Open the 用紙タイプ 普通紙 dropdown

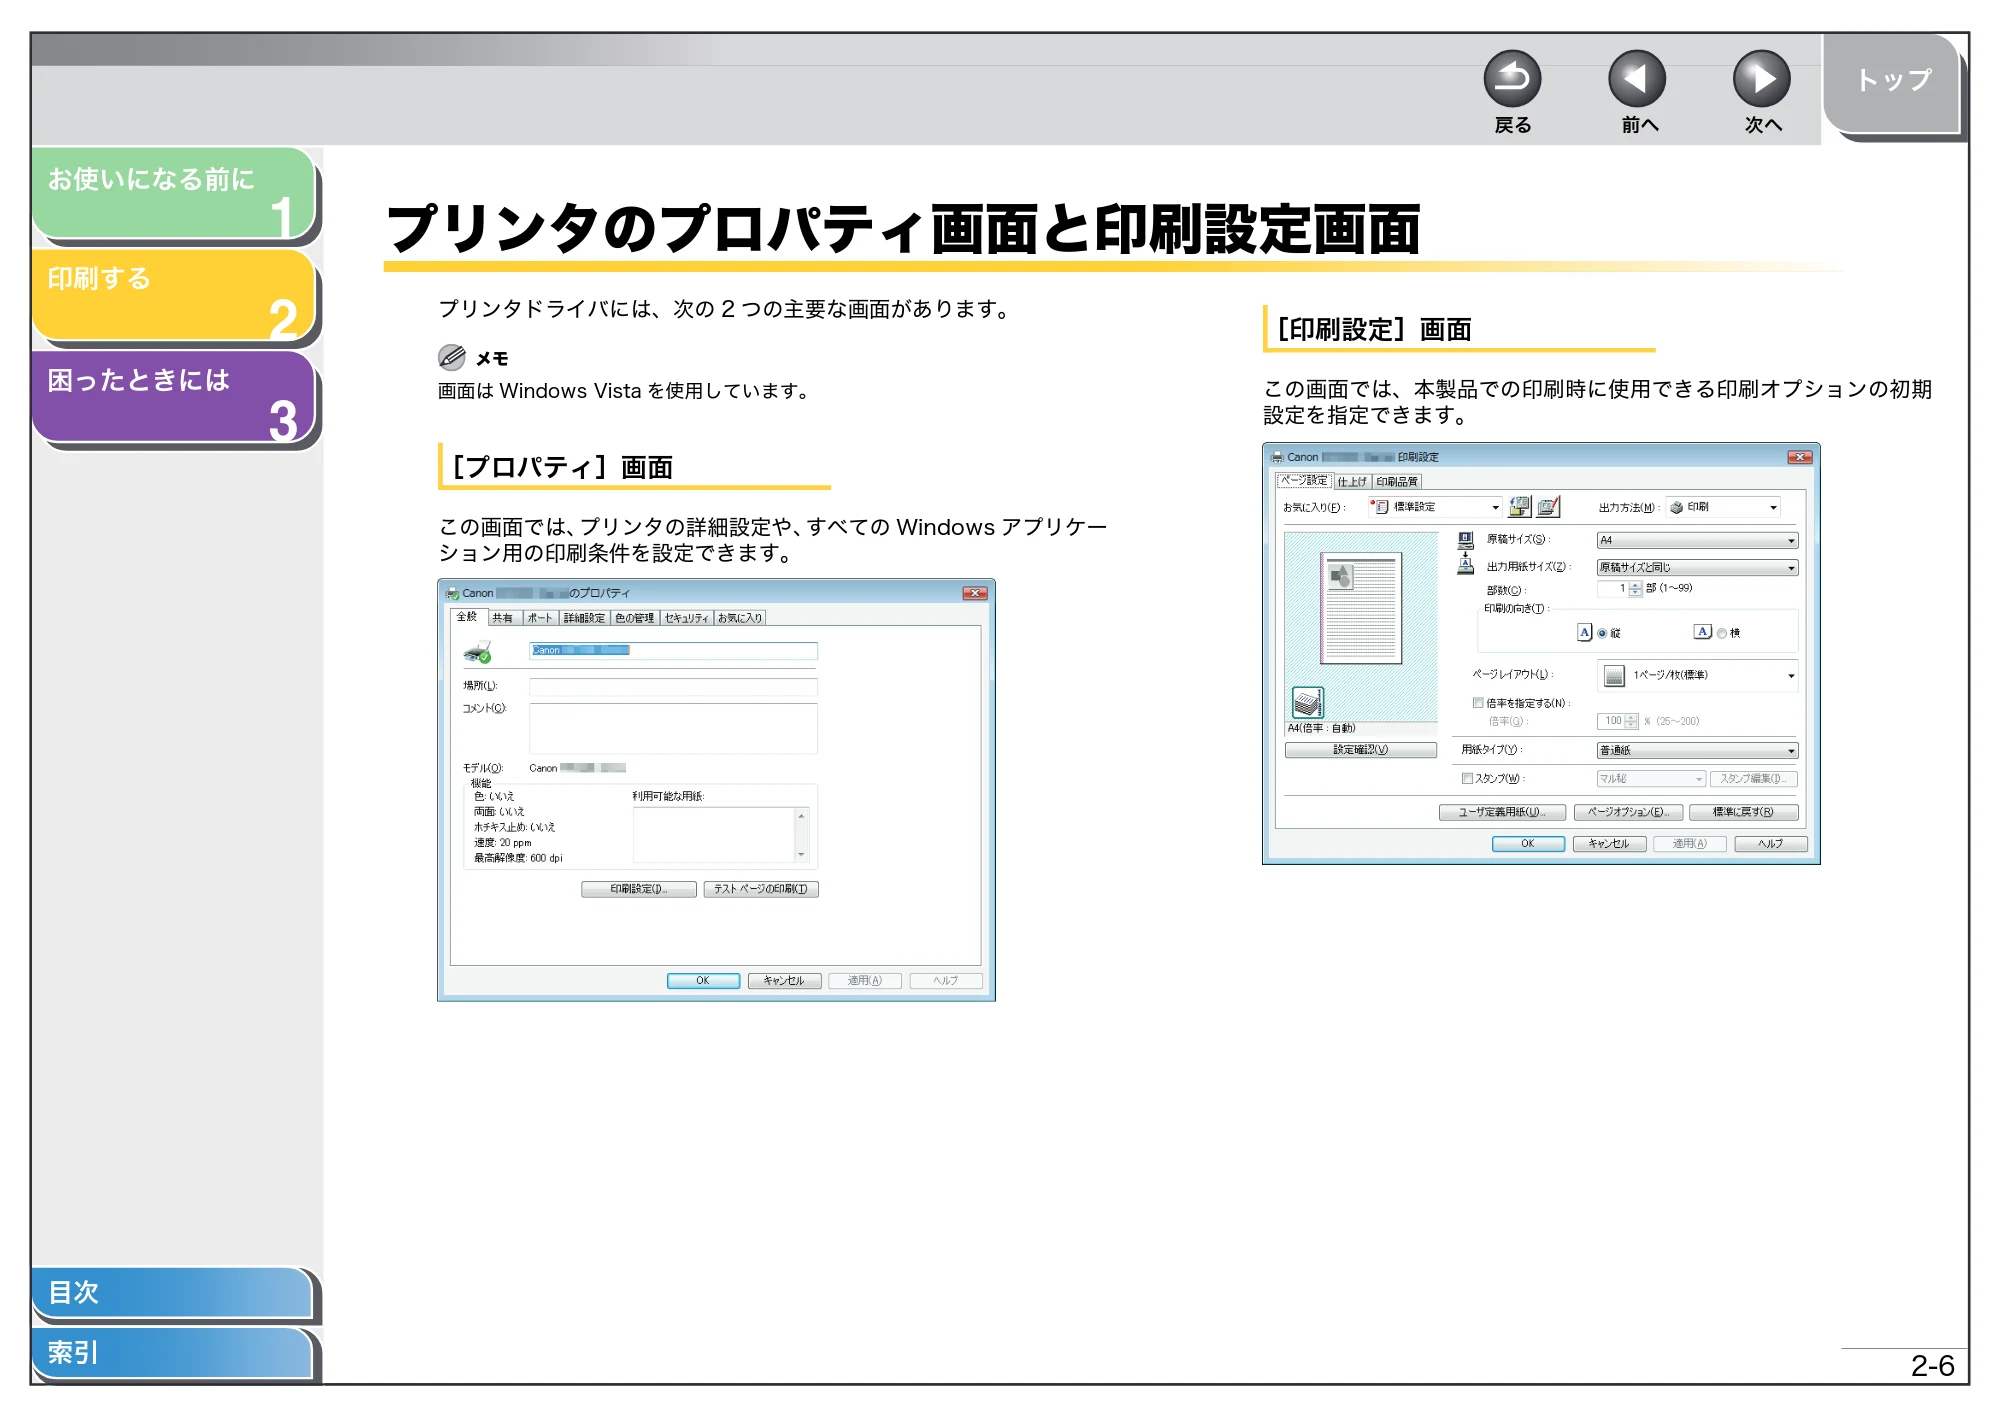1697,750
